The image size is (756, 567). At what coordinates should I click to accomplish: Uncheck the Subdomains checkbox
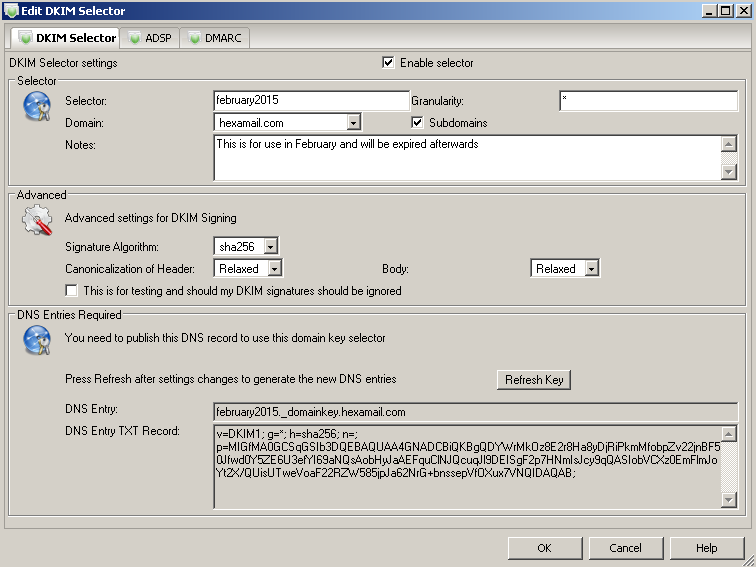[x=418, y=123]
